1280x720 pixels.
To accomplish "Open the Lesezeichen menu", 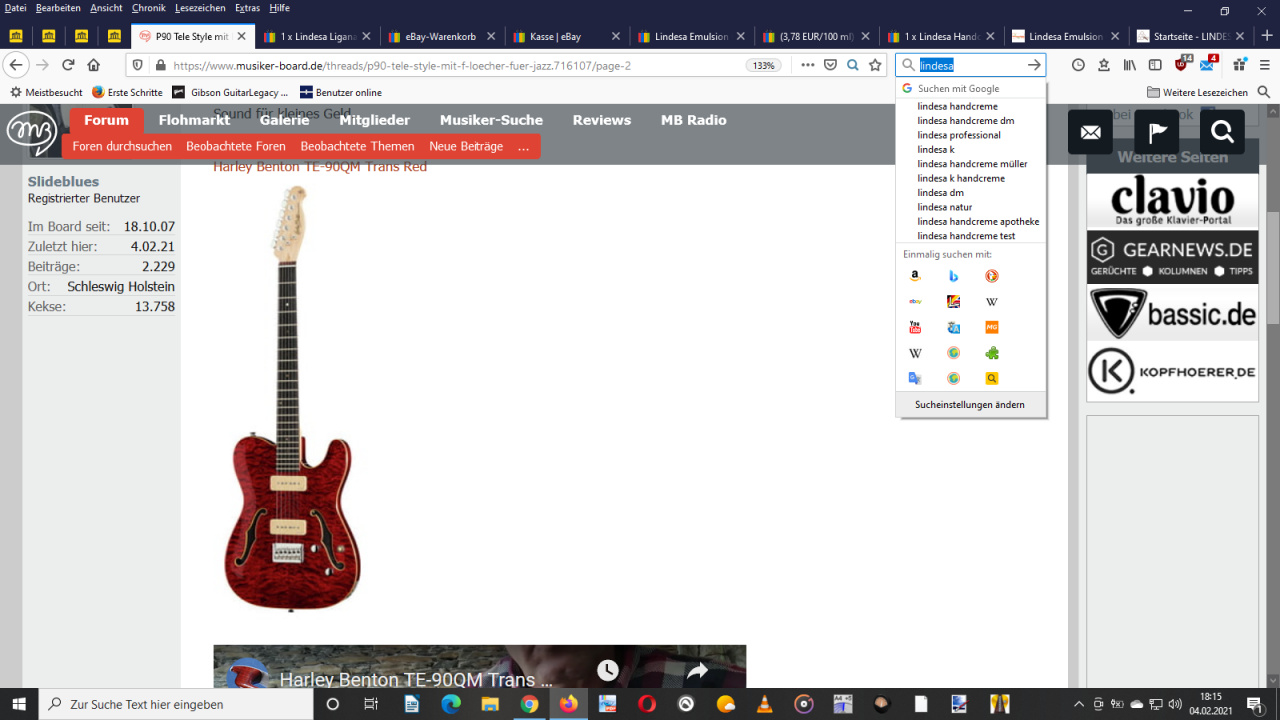I will tap(200, 8).
